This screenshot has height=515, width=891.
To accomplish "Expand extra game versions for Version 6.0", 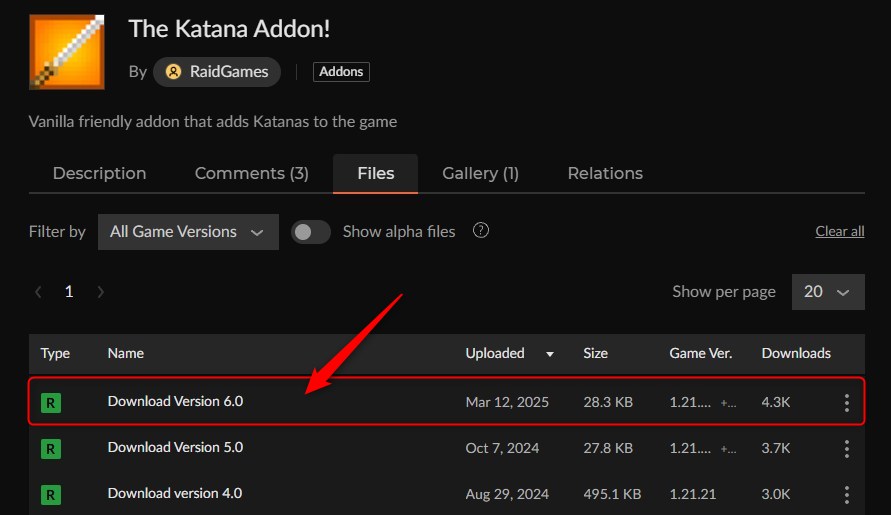I will 728,403.
